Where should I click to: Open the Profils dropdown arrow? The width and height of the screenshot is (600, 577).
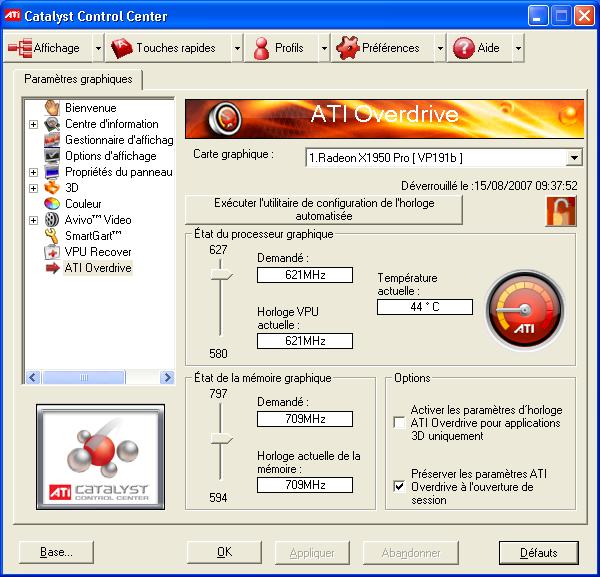pos(324,48)
